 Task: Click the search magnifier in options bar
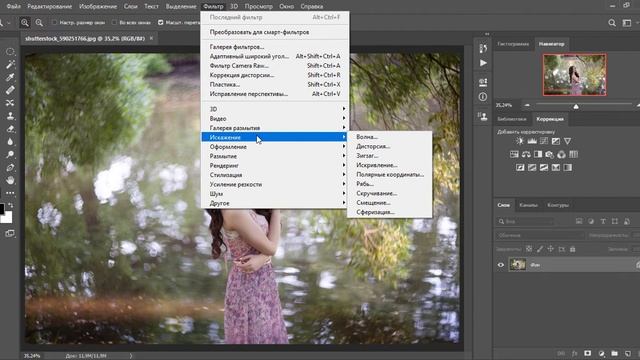[612, 23]
